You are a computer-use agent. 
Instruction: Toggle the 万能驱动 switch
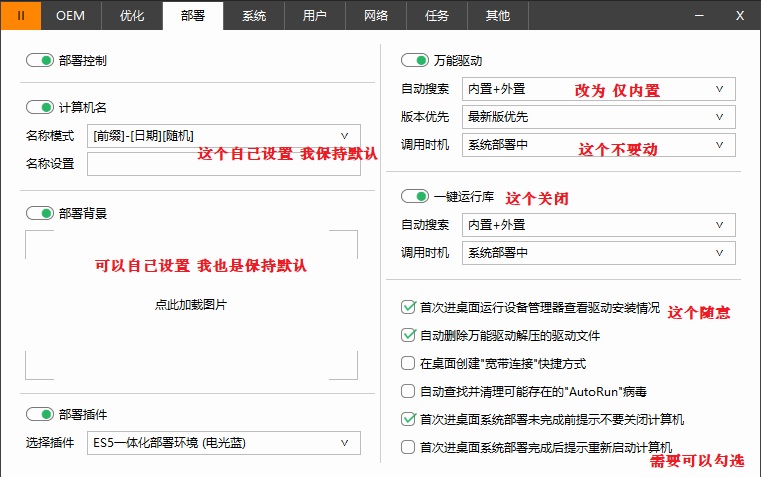coord(414,61)
